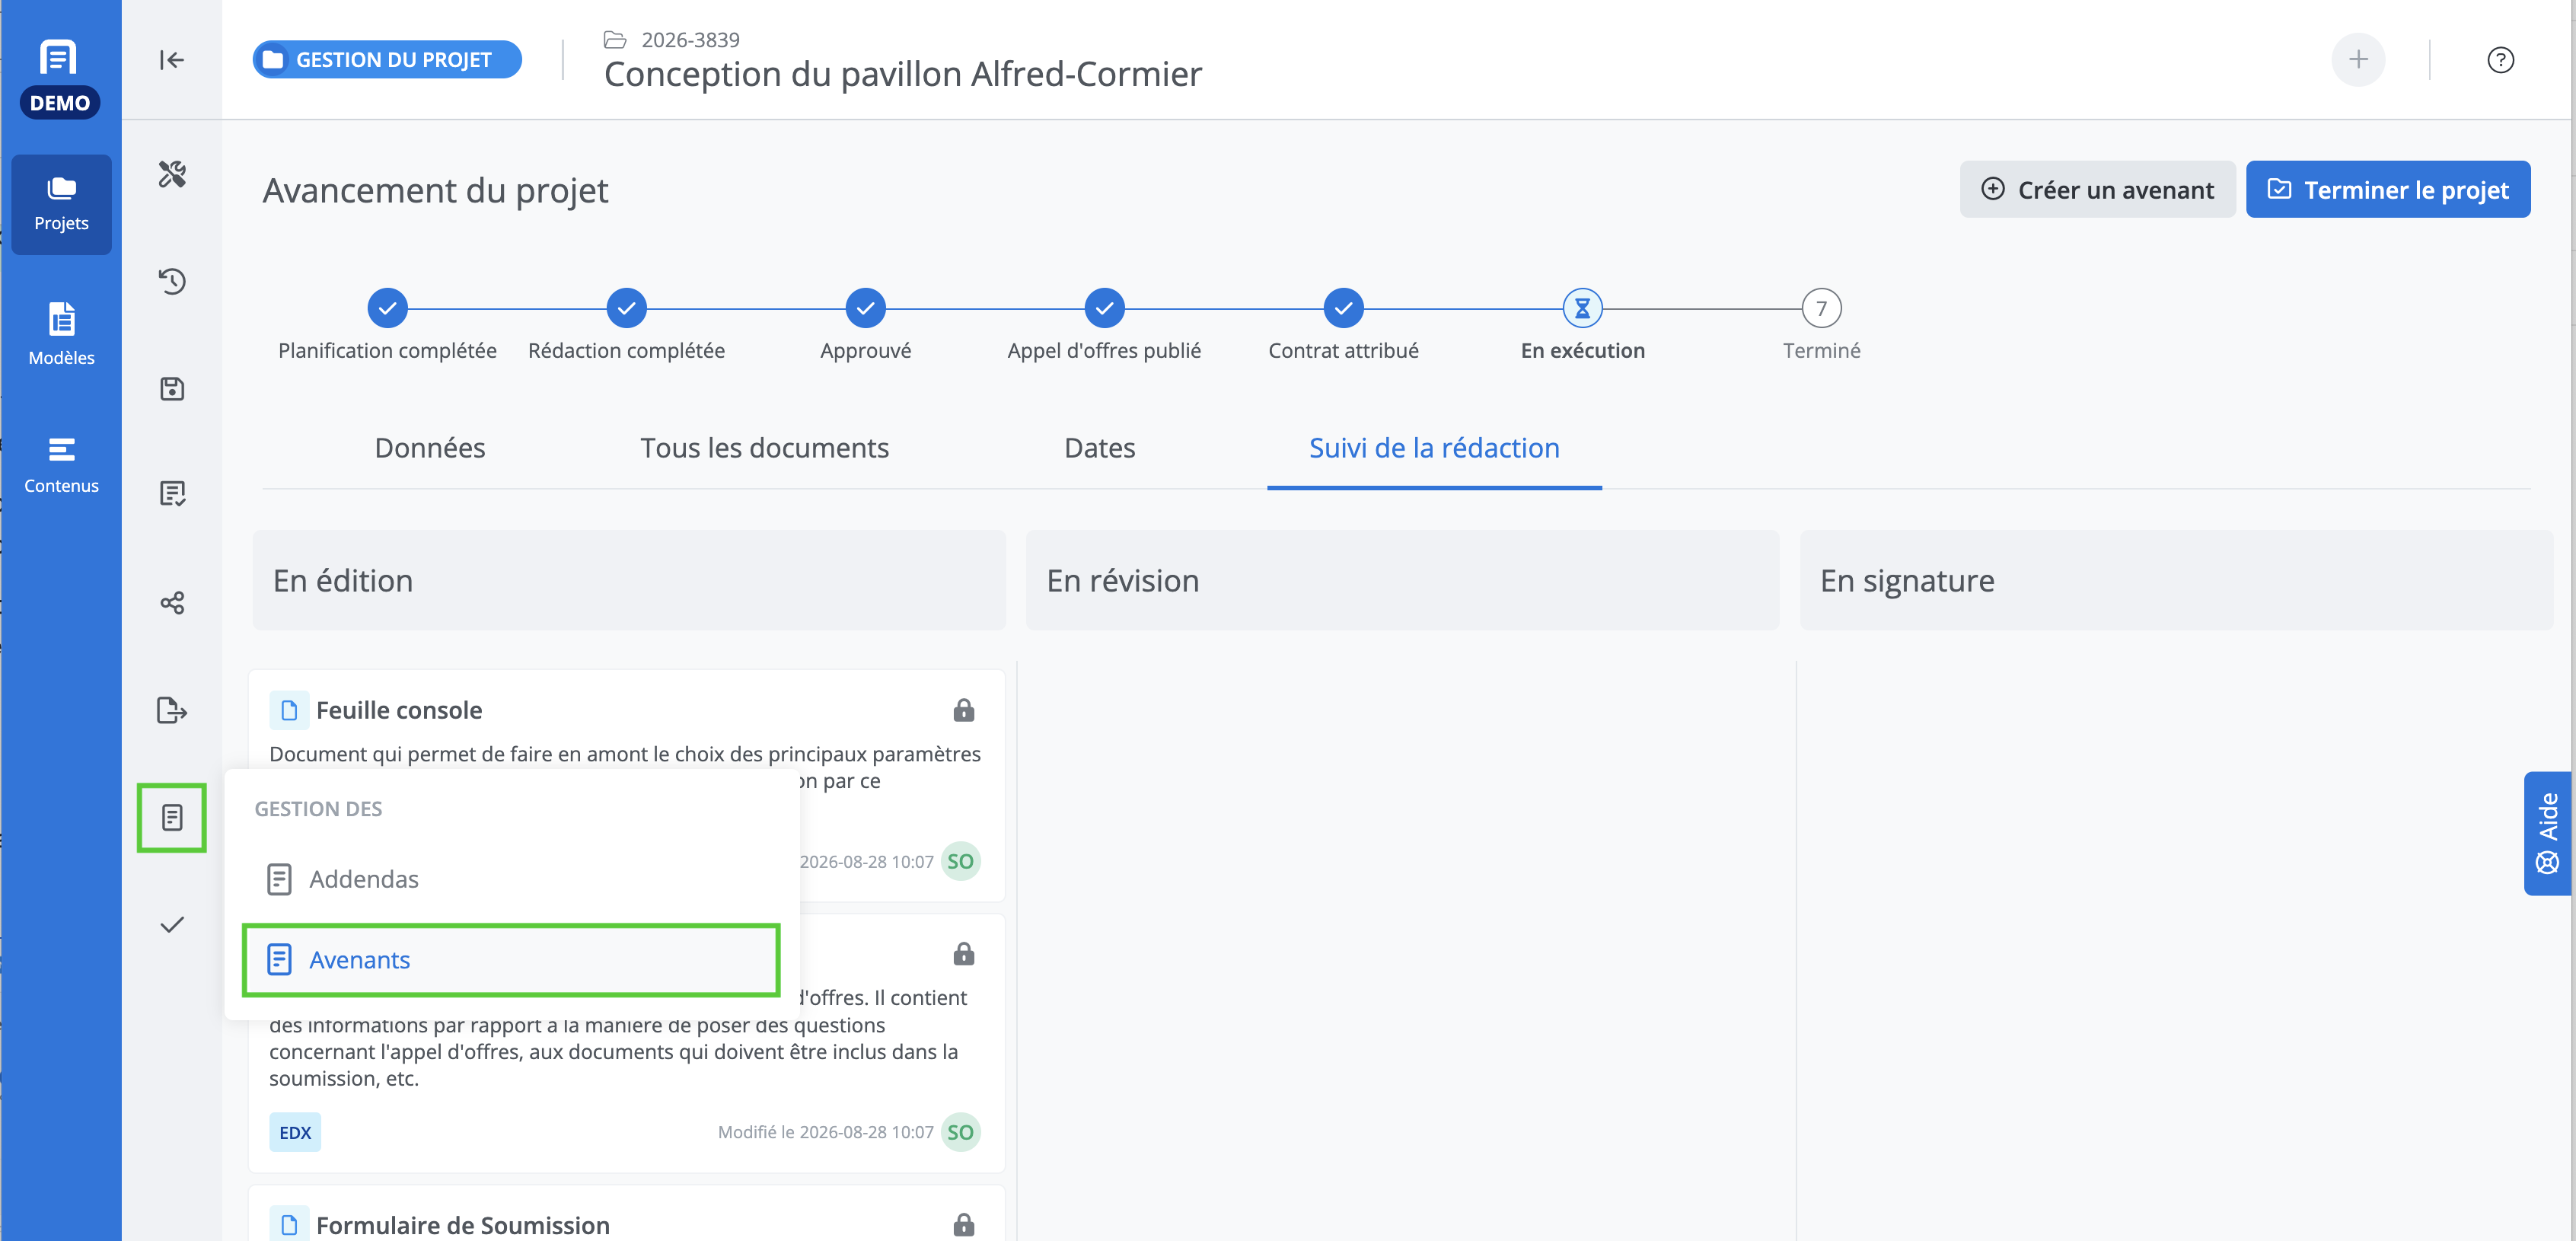
Task: Click the checkmark icon in sidebar
Action: pos(172,925)
